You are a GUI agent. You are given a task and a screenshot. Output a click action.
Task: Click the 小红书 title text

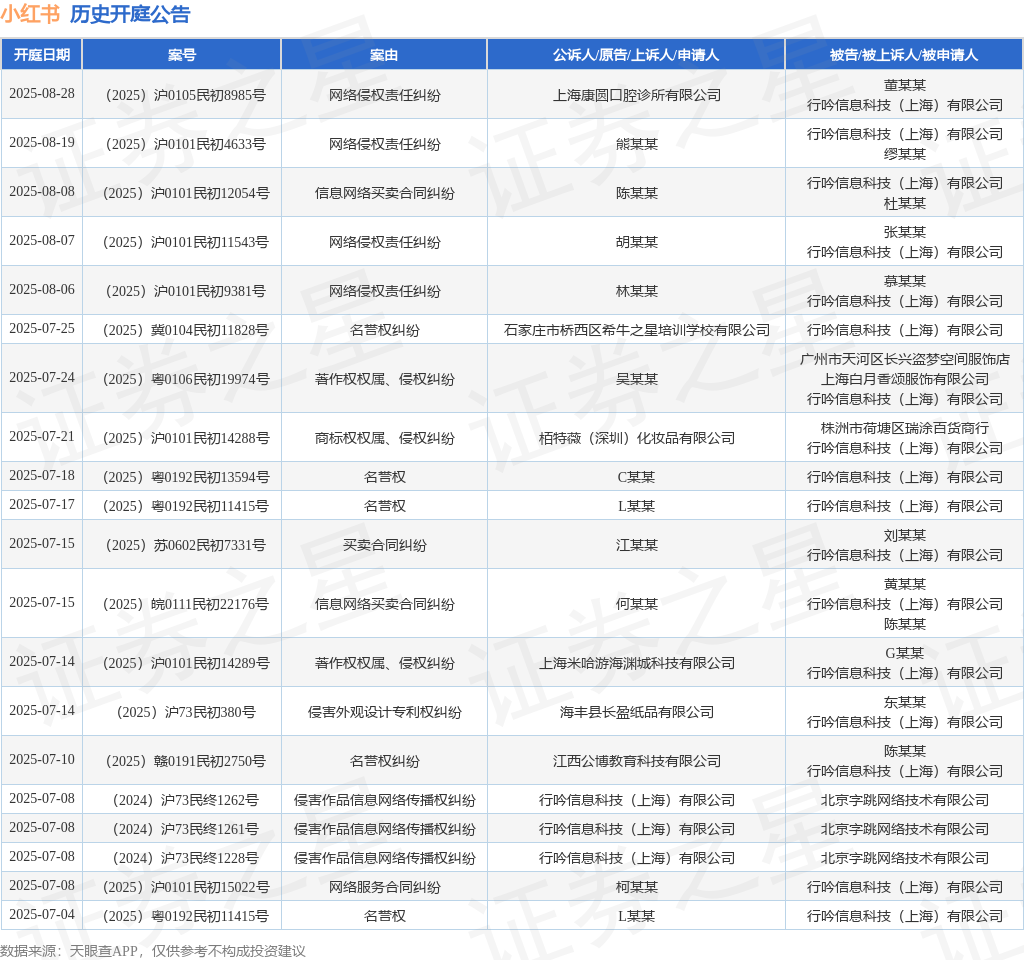(x=30, y=14)
